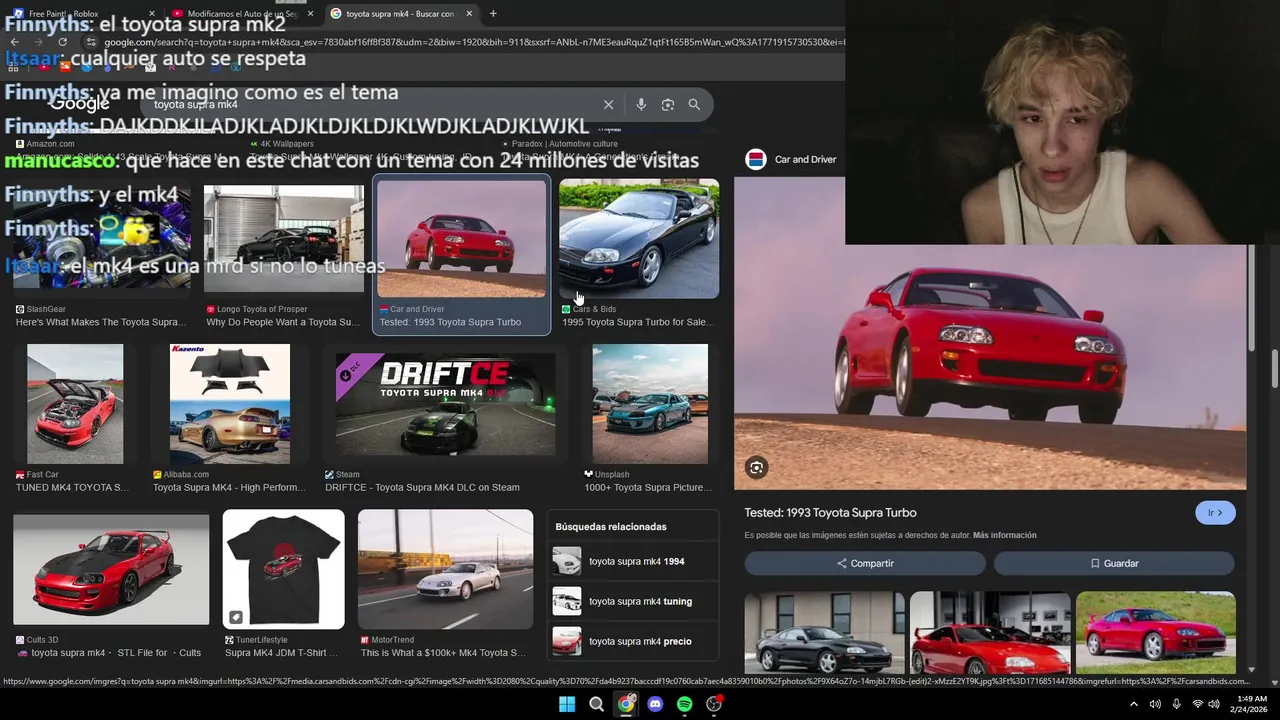The image size is (1280, 720).
Task: Select related search toyota supra mk4 tuning
Action: pos(634,602)
